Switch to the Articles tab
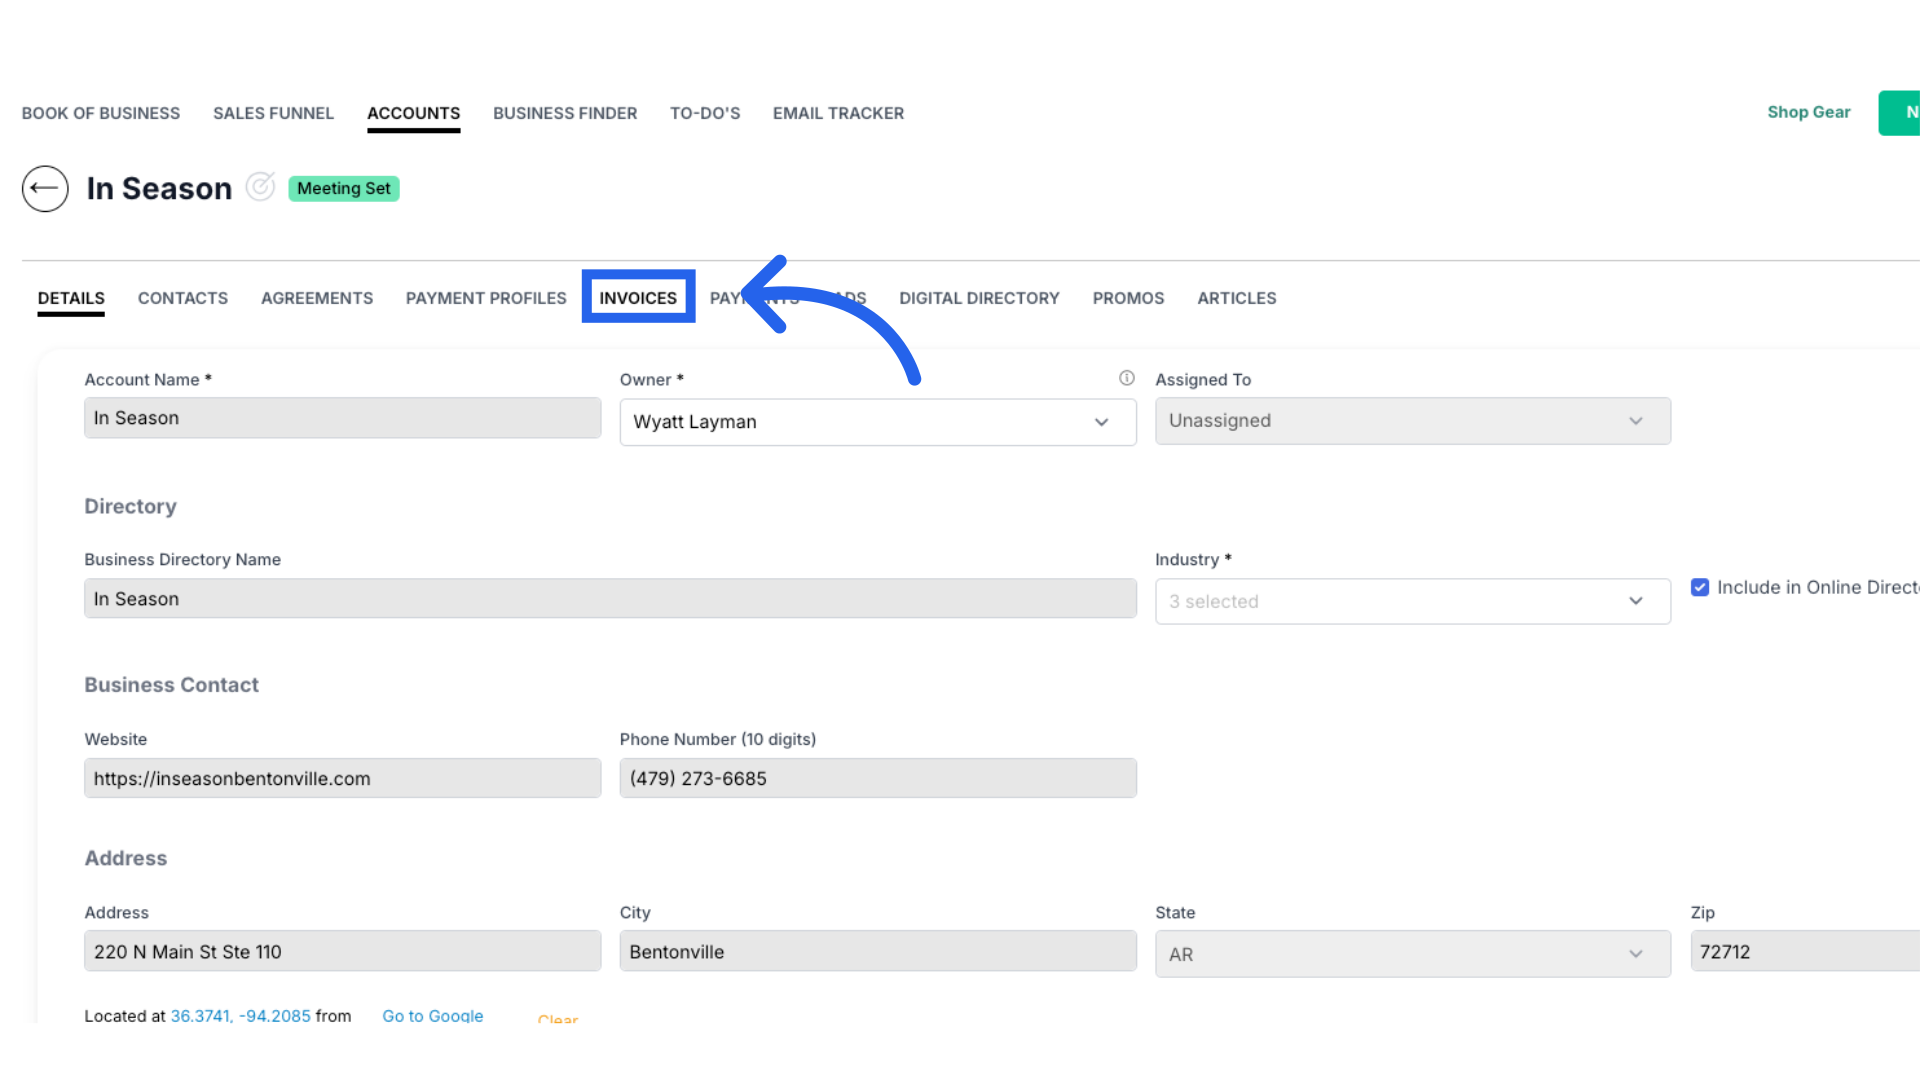The image size is (1920, 1080). tap(1237, 298)
